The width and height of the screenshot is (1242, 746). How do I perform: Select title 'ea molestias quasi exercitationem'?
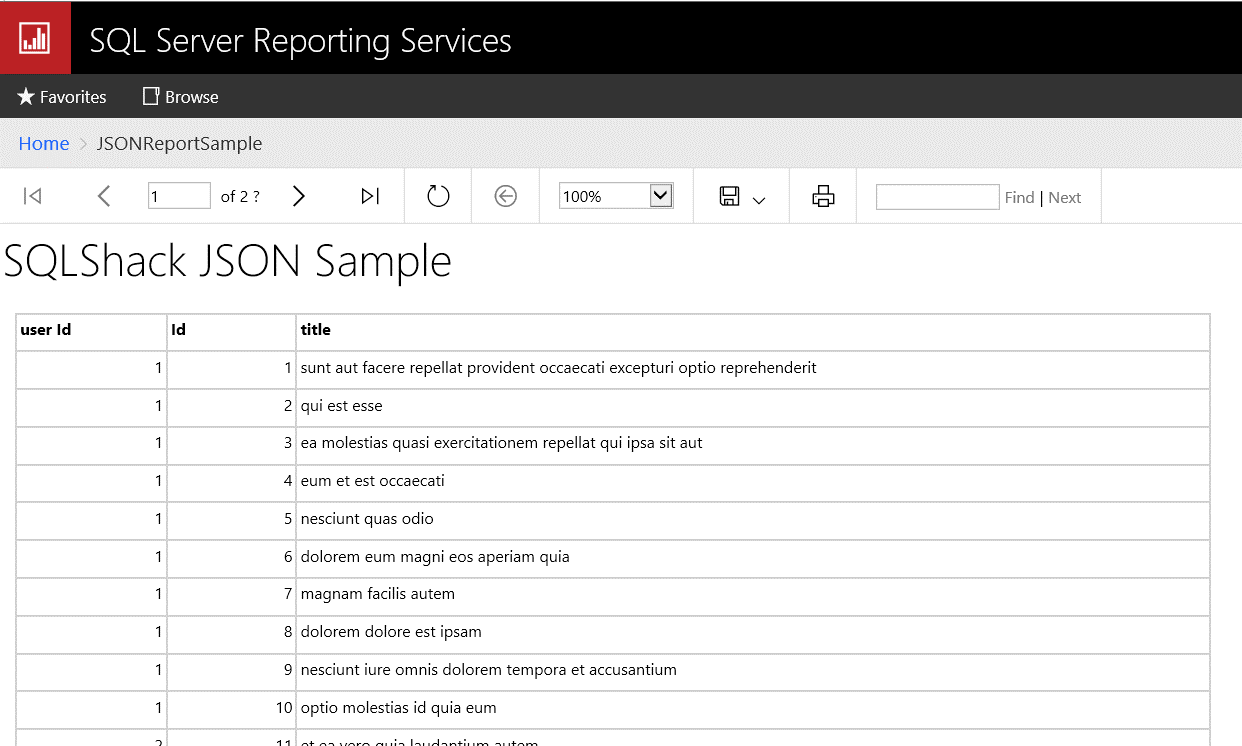point(501,442)
